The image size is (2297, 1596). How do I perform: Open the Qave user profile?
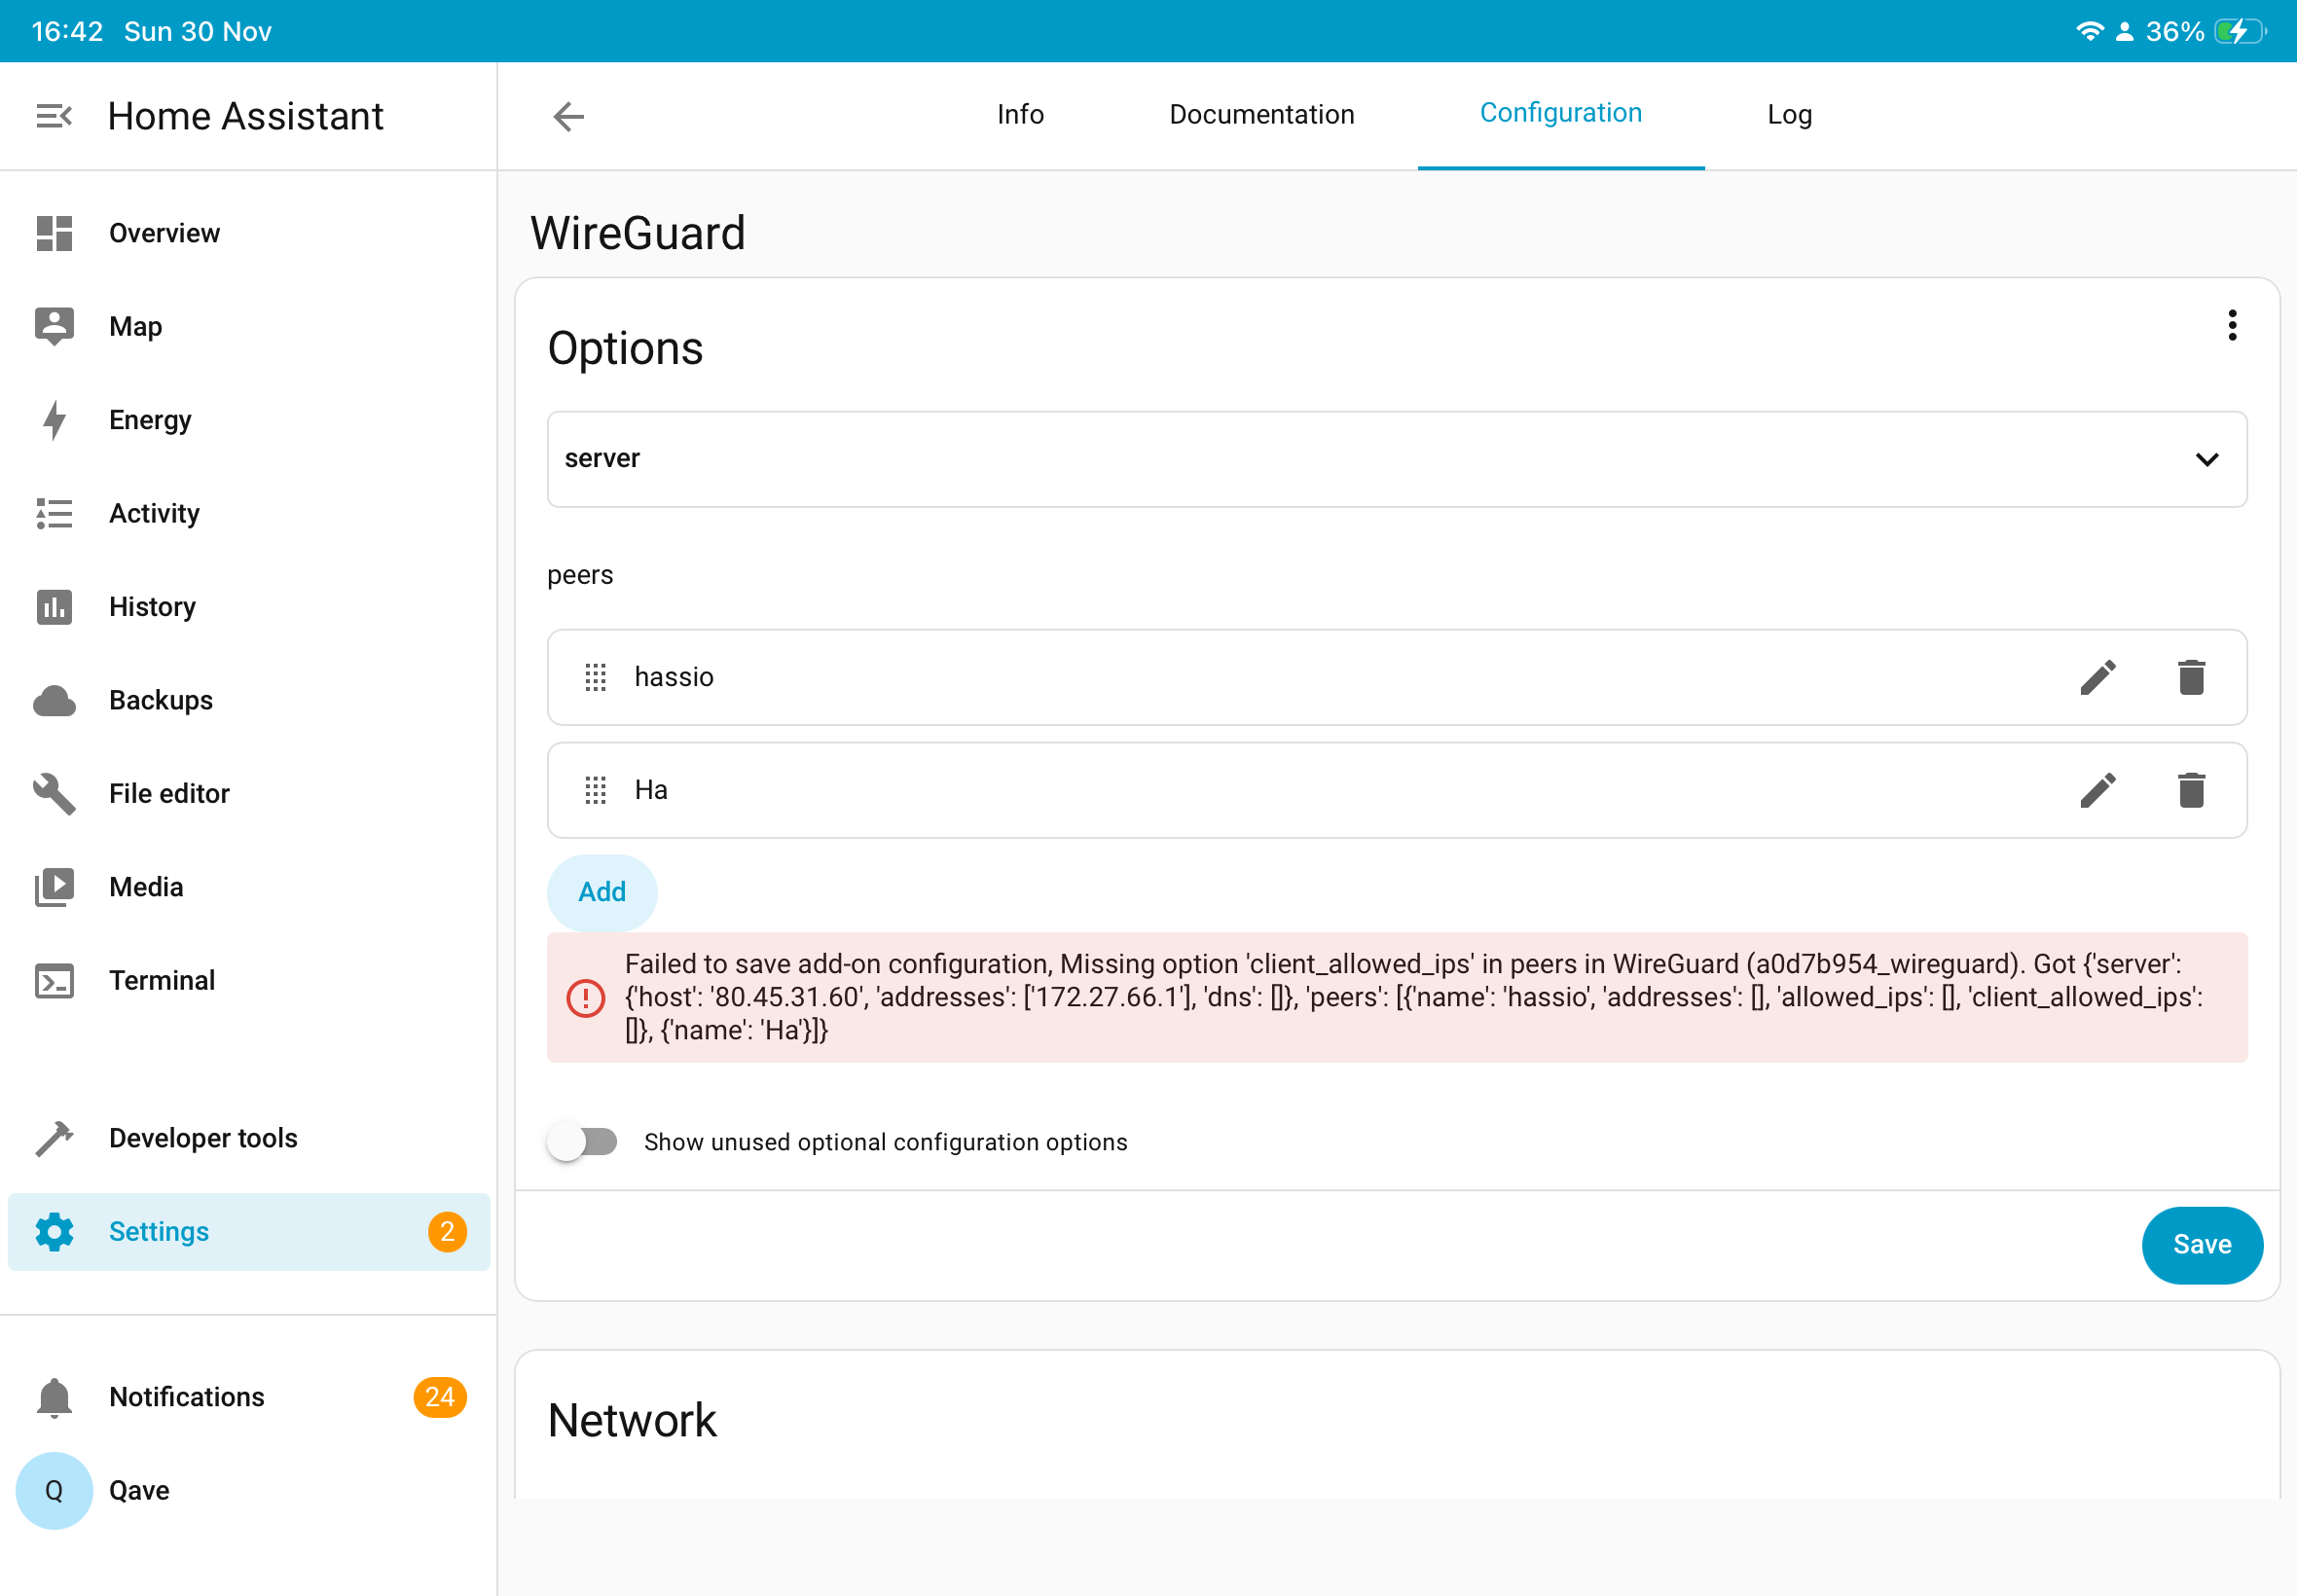point(138,1490)
